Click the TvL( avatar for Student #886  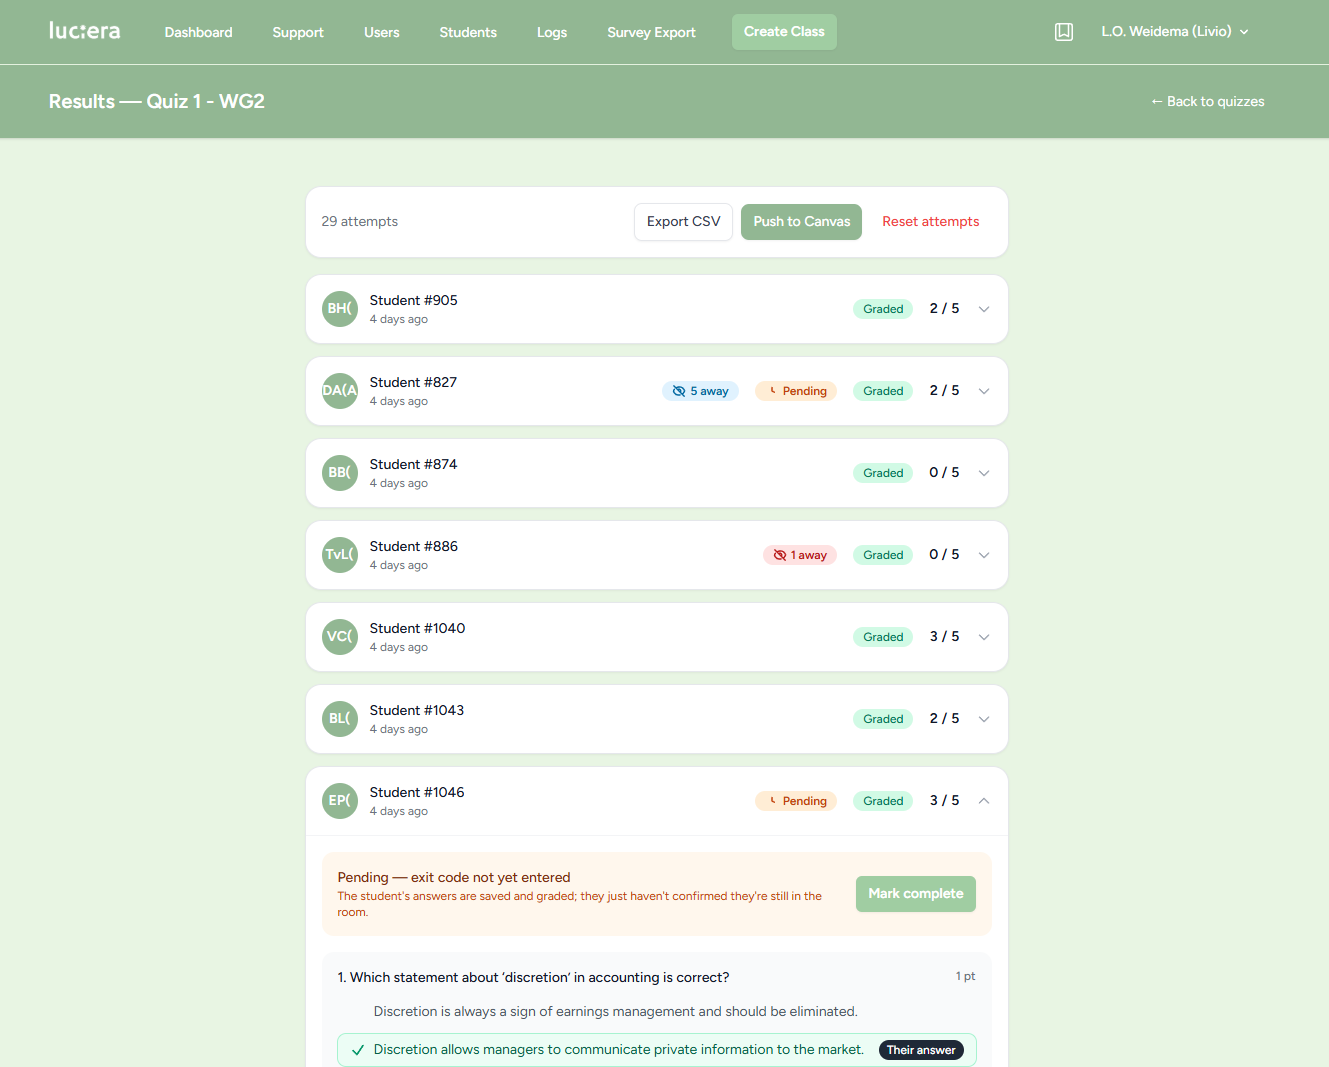340,555
